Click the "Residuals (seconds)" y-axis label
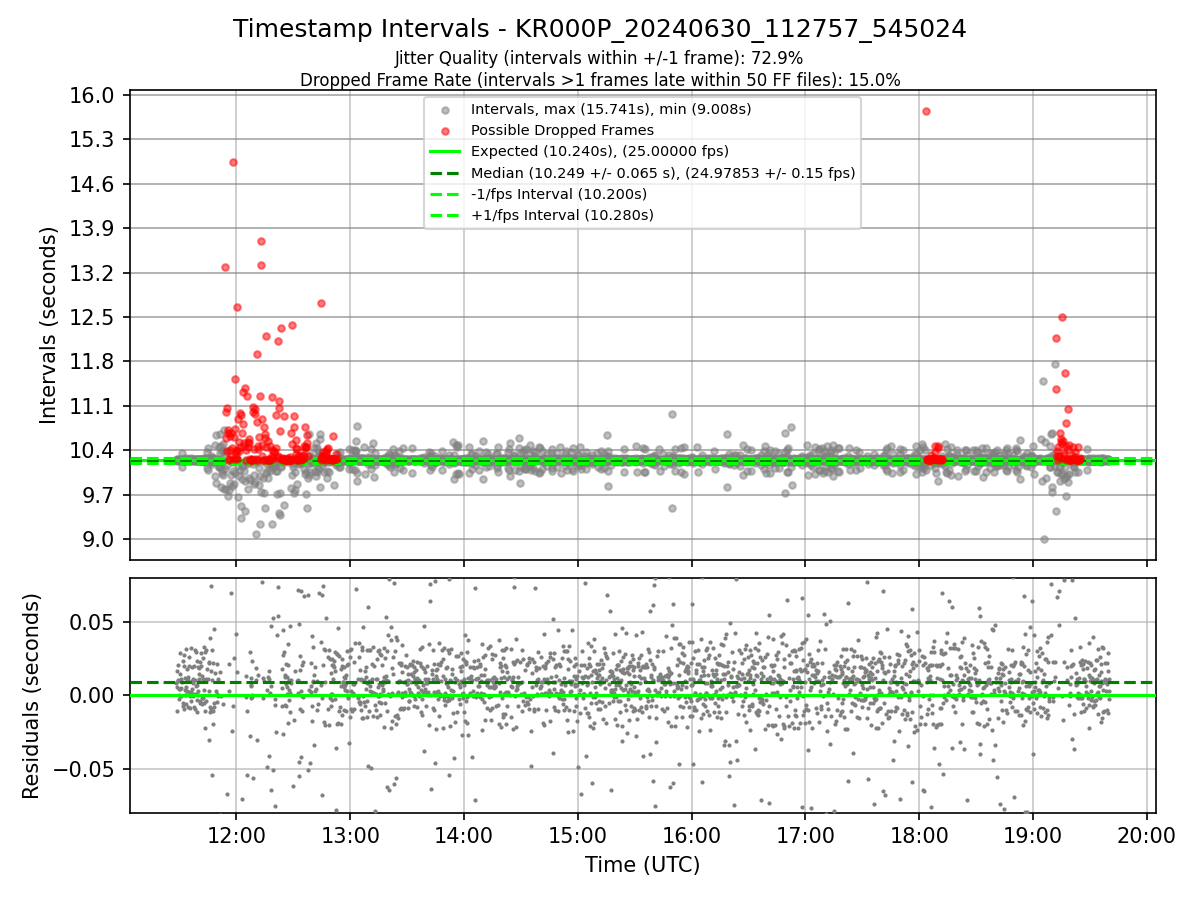This screenshot has height=900, width=1200. click(32, 696)
